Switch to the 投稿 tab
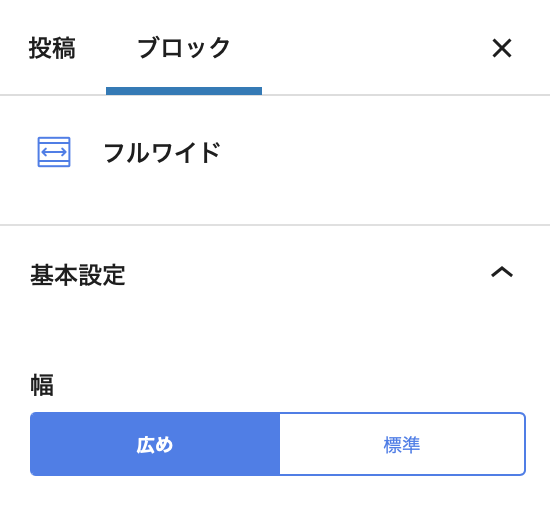 pos(52,48)
